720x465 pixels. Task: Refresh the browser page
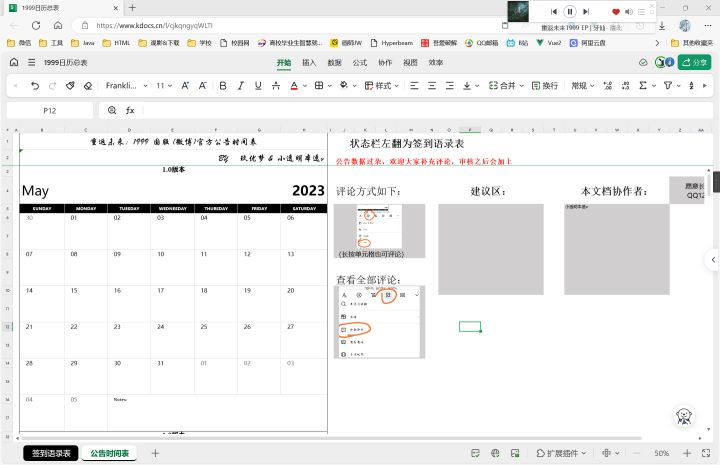(36, 25)
